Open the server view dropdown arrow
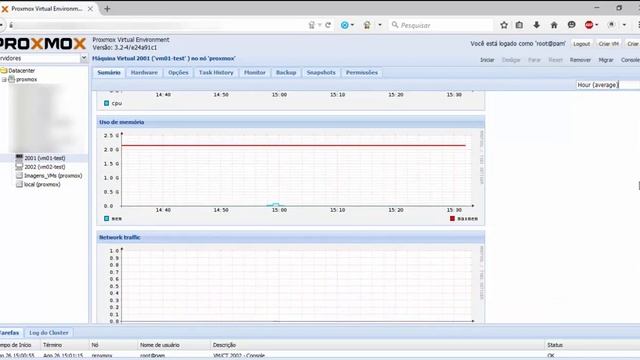 84,58
